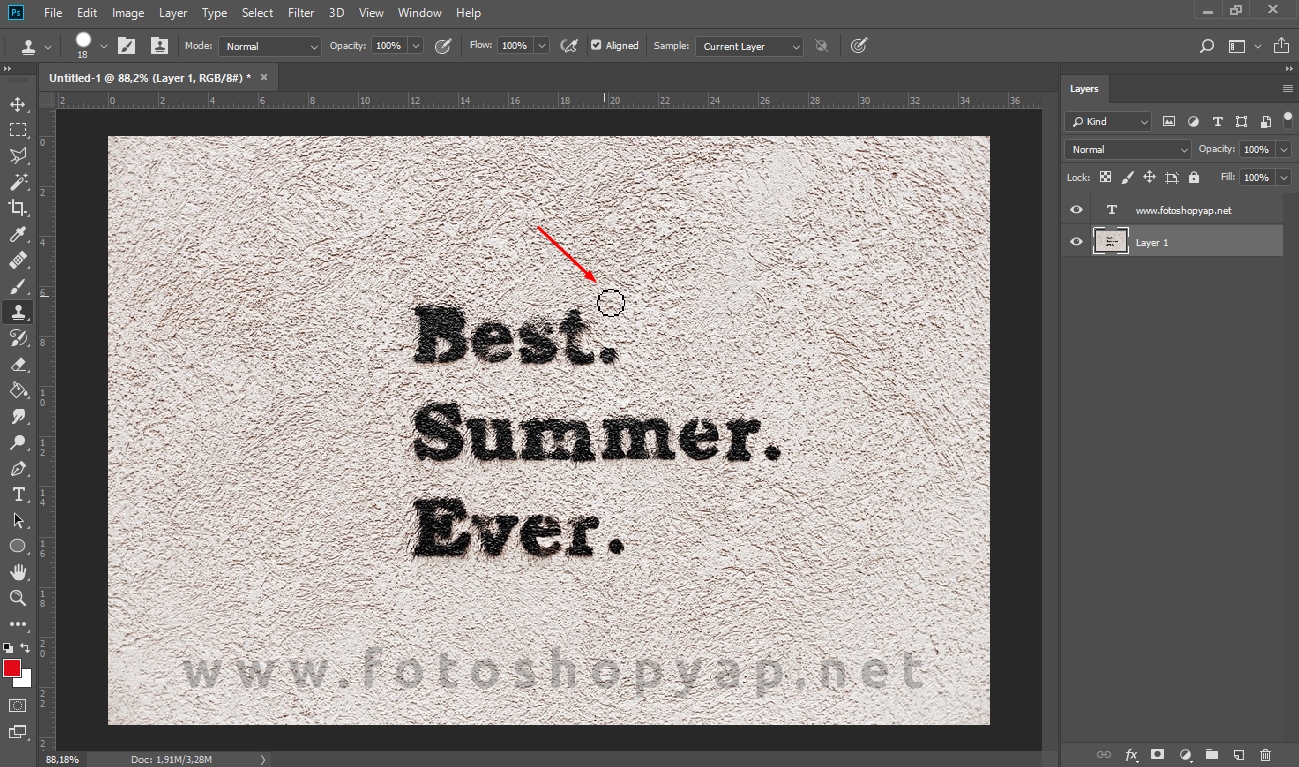Select the Ellipse shape tool
This screenshot has height=767, width=1299.
(x=18, y=546)
